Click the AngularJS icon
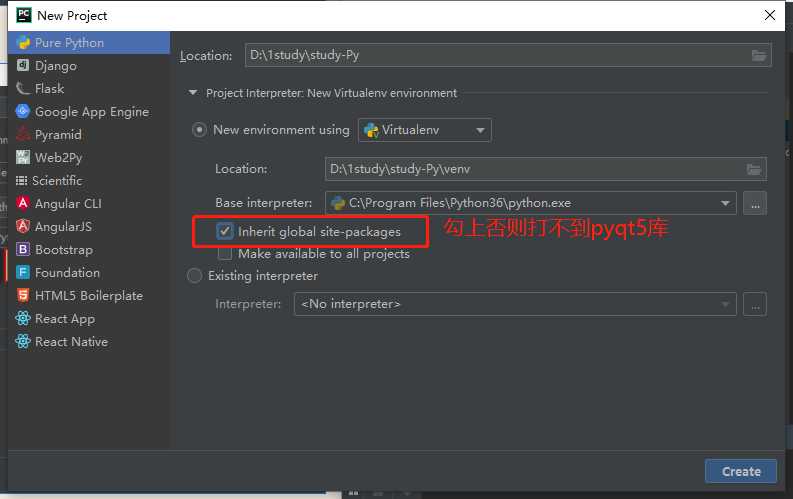 (23, 226)
